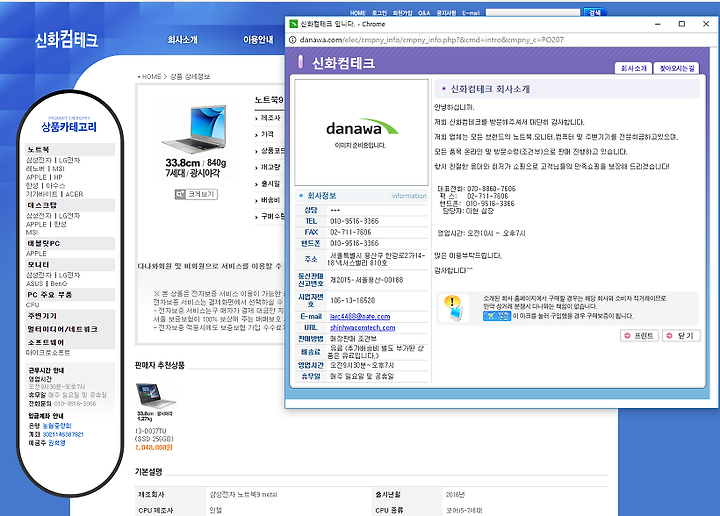Click Q&A in the top utility menu
Screen dimensions: 720x516
[x=424, y=13]
